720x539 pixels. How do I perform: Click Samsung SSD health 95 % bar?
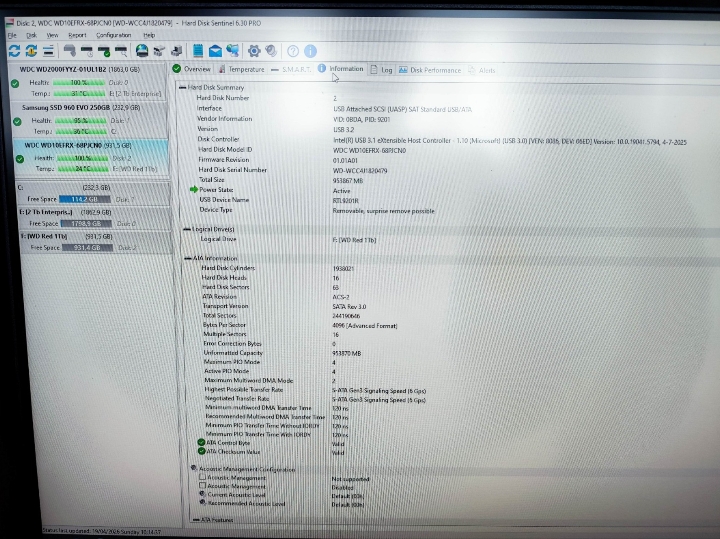(81, 121)
